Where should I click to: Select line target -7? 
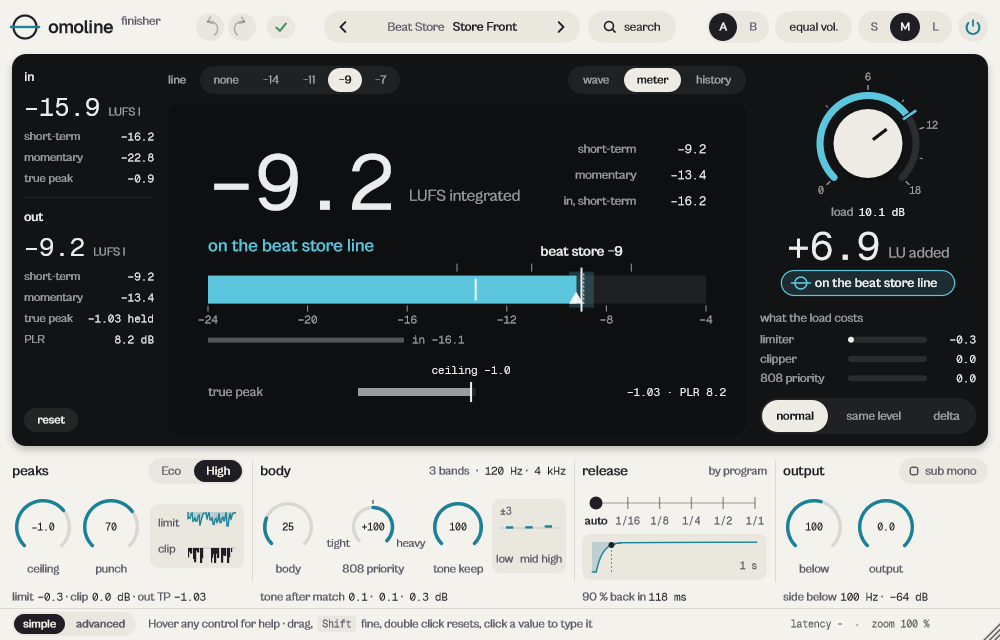click(x=381, y=80)
